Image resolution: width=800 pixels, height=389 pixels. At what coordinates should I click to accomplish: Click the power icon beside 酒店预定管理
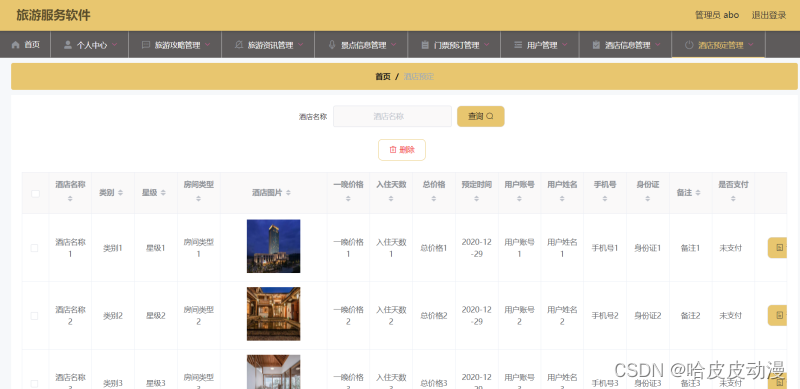(689, 45)
